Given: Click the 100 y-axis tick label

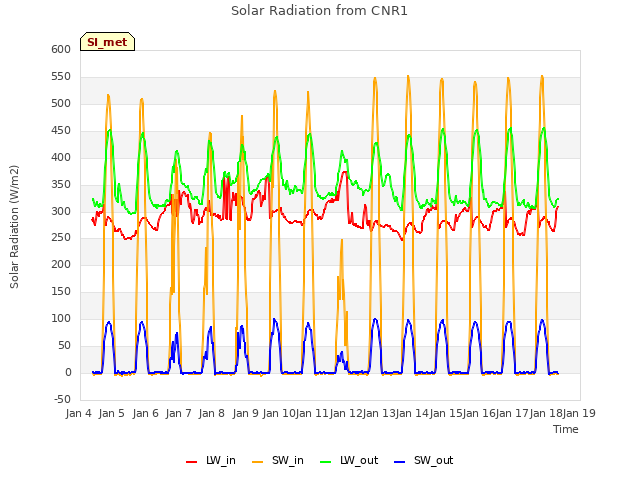Looking at the screenshot, I should [61, 318].
